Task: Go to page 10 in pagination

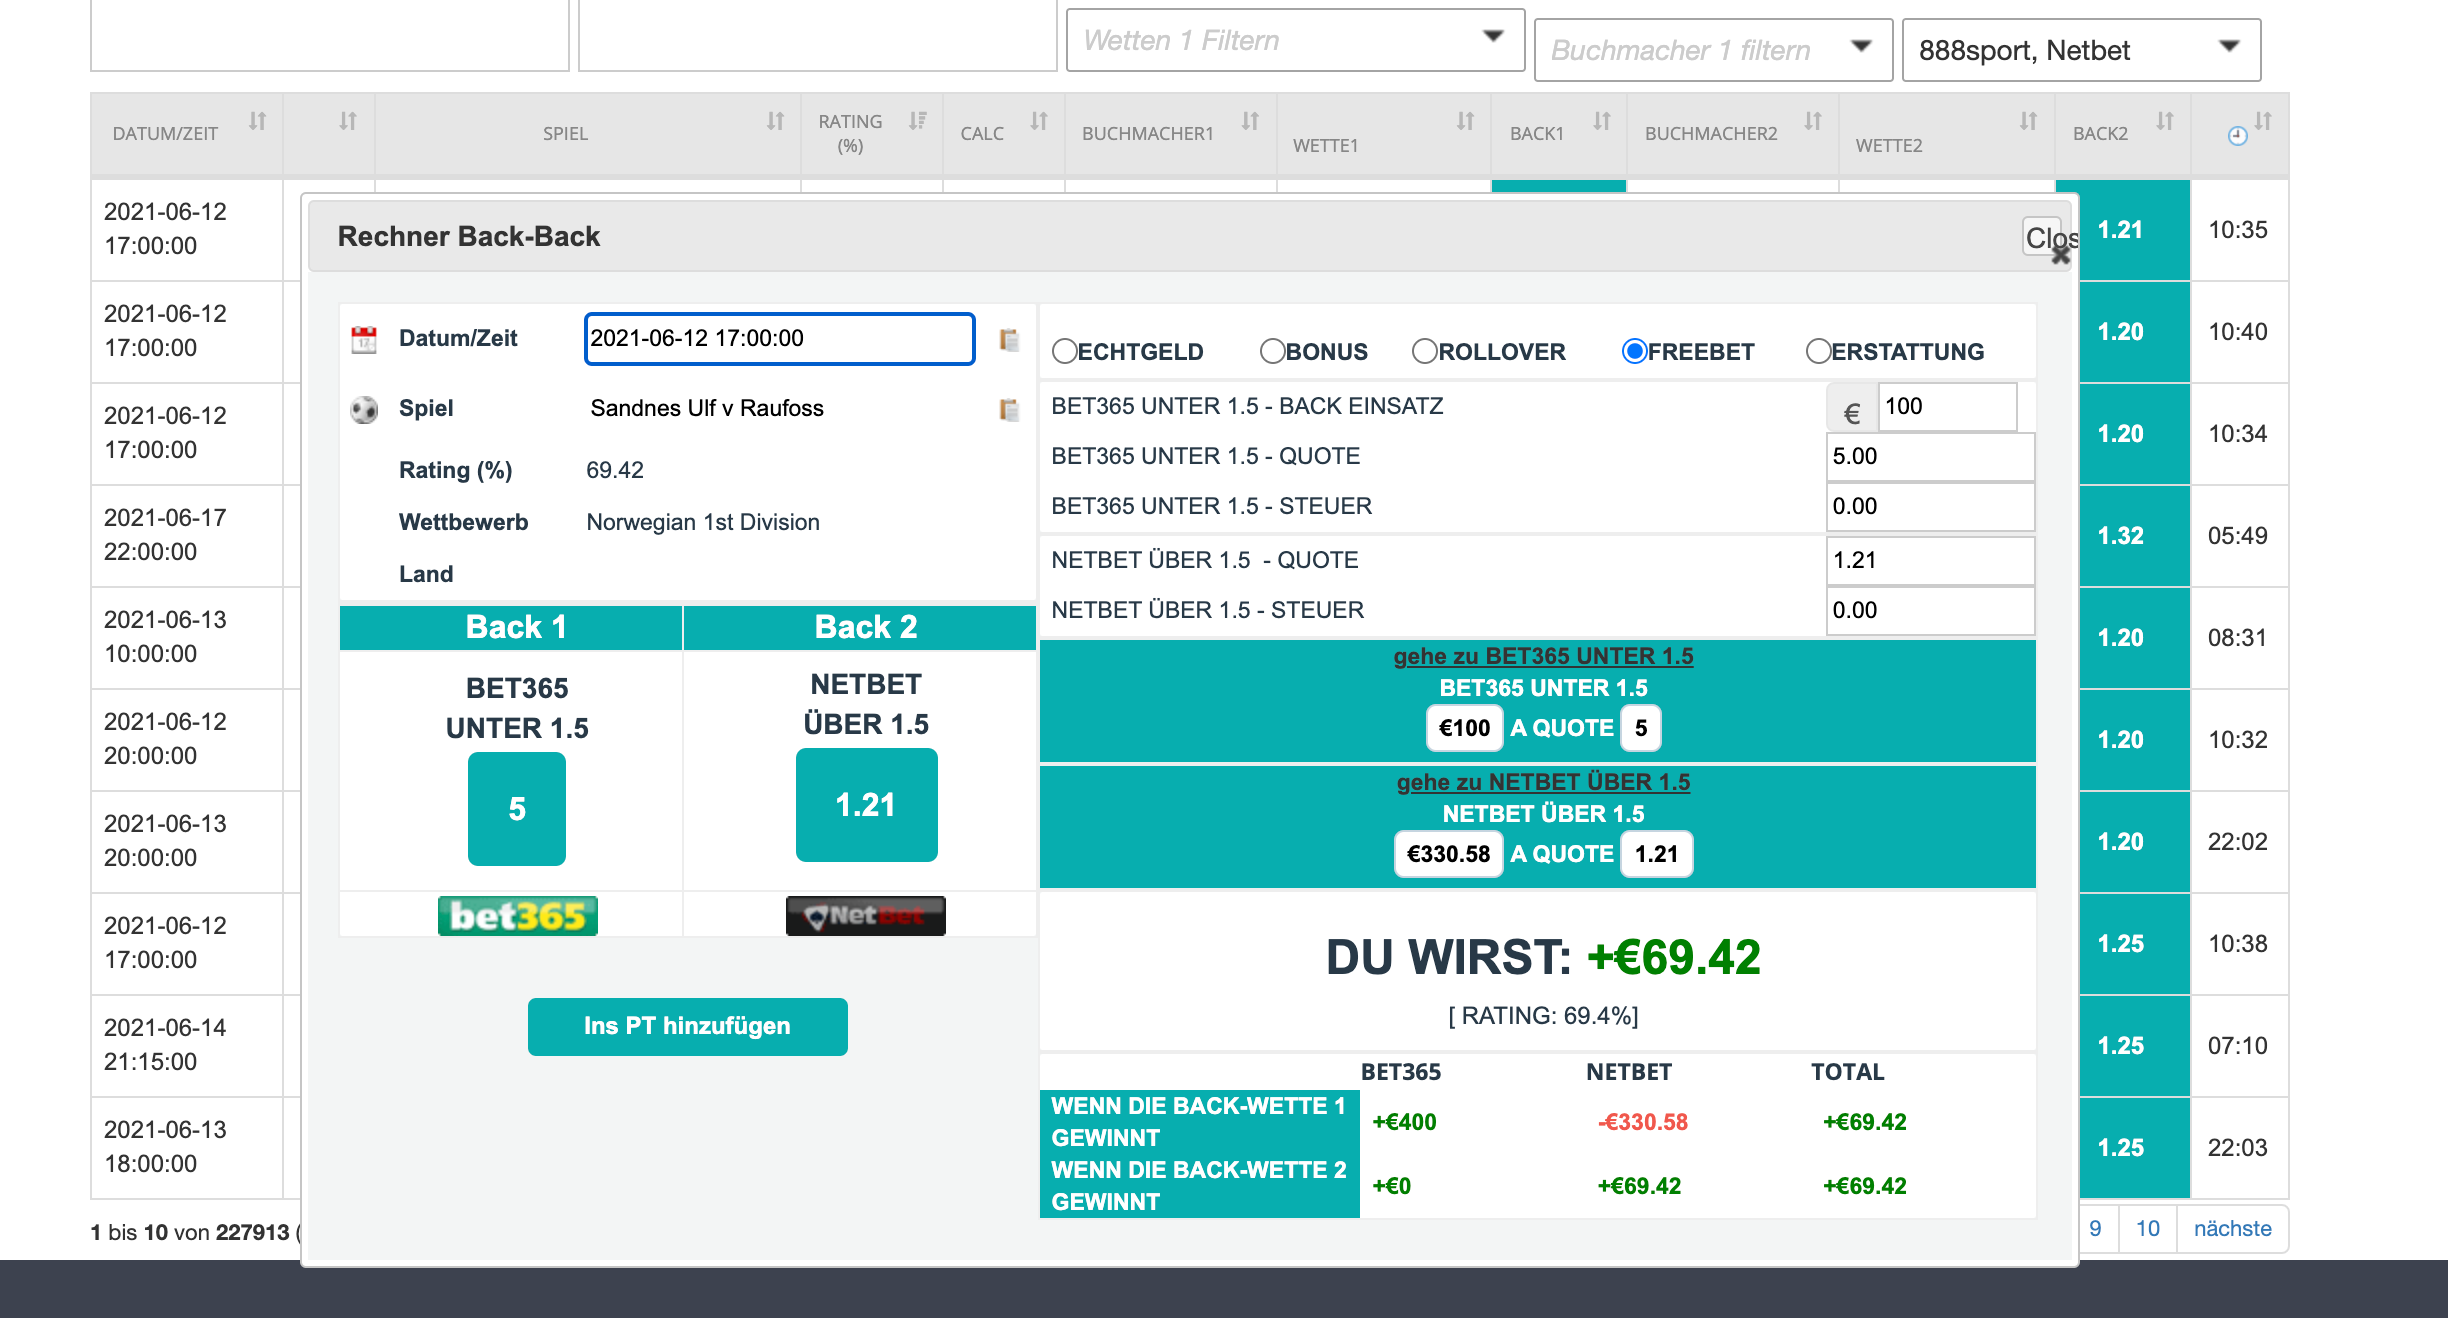Action: tap(2147, 1229)
